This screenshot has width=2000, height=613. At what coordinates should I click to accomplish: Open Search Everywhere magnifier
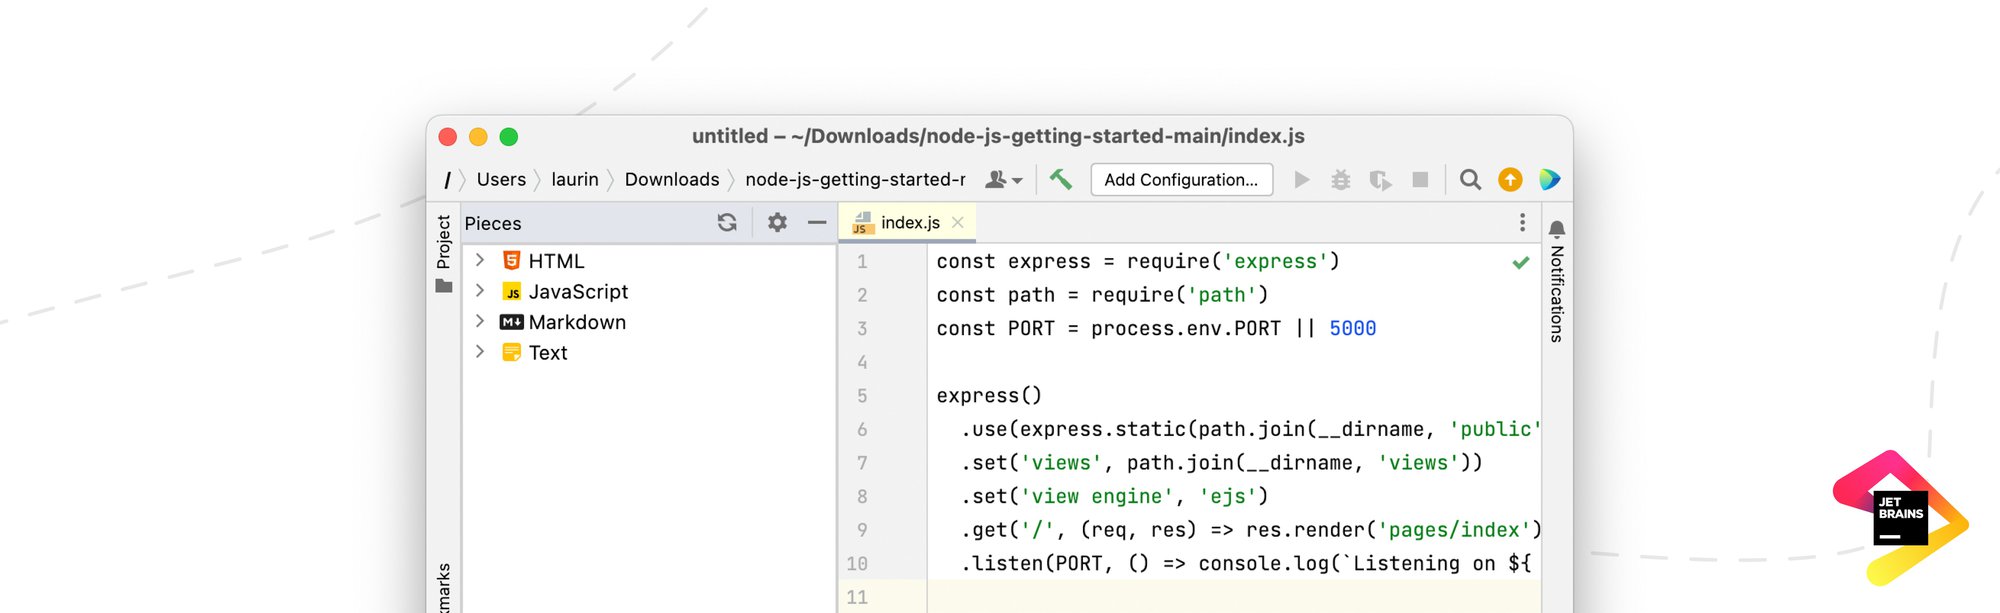[1470, 180]
